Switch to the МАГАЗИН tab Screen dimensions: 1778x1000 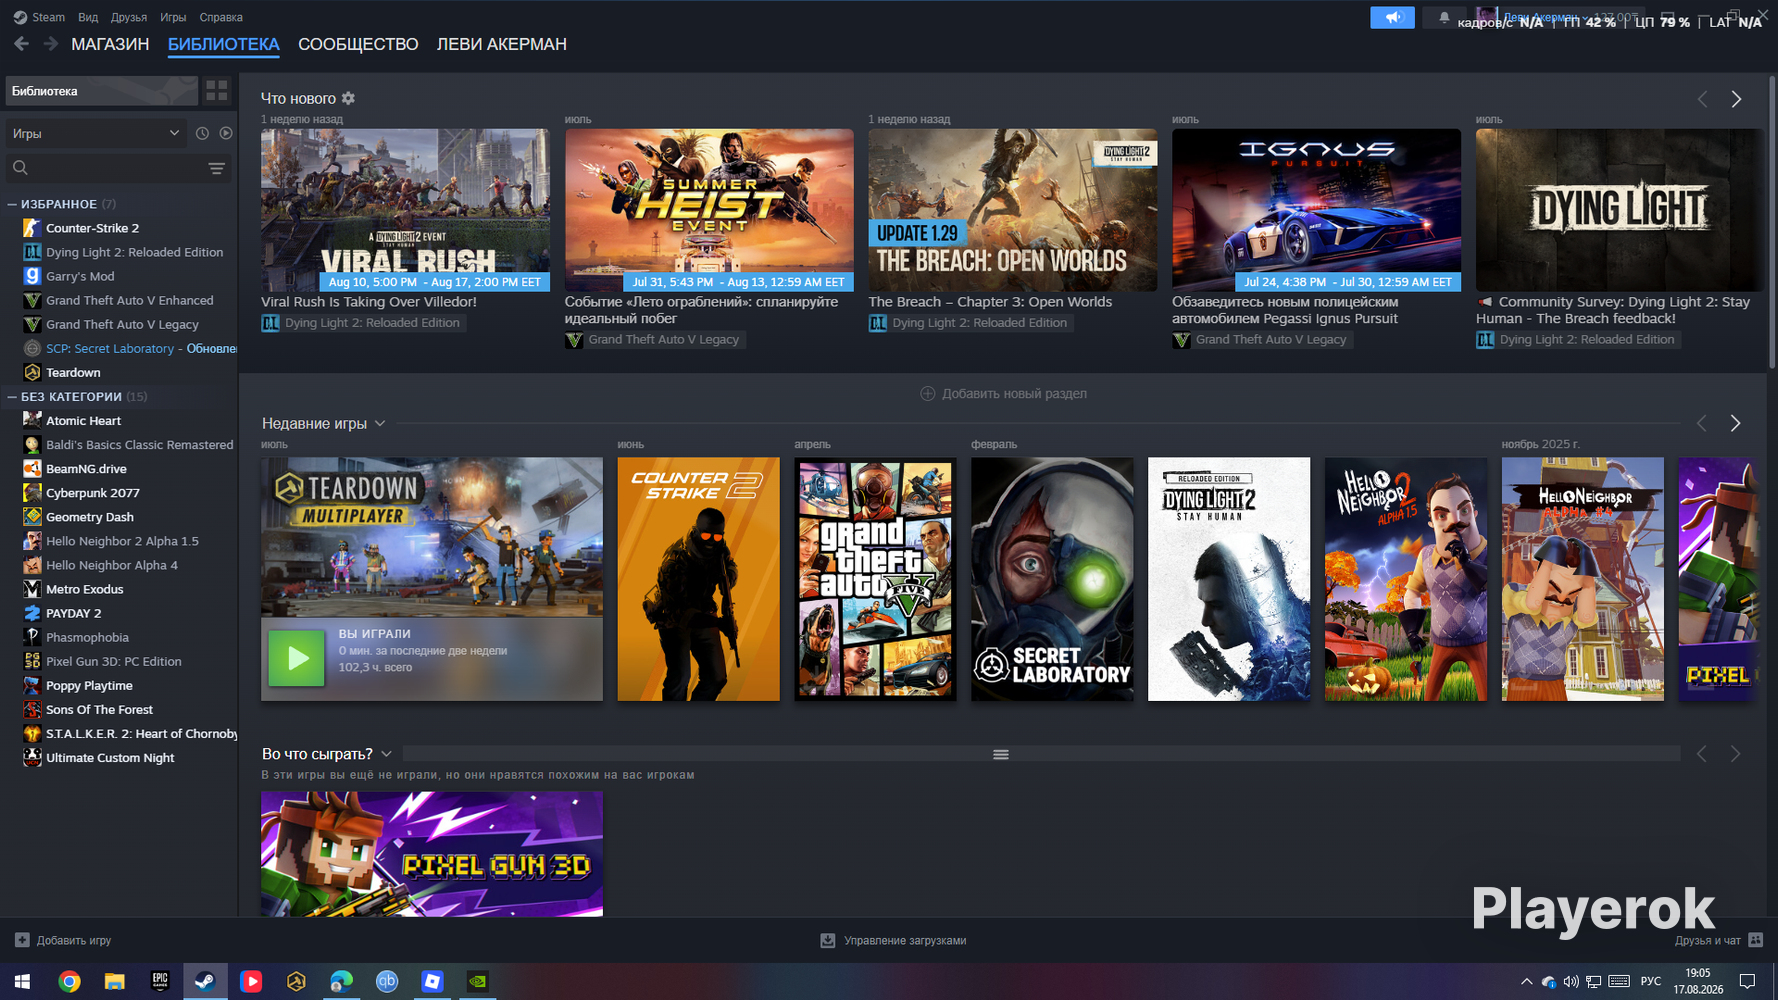(x=110, y=44)
